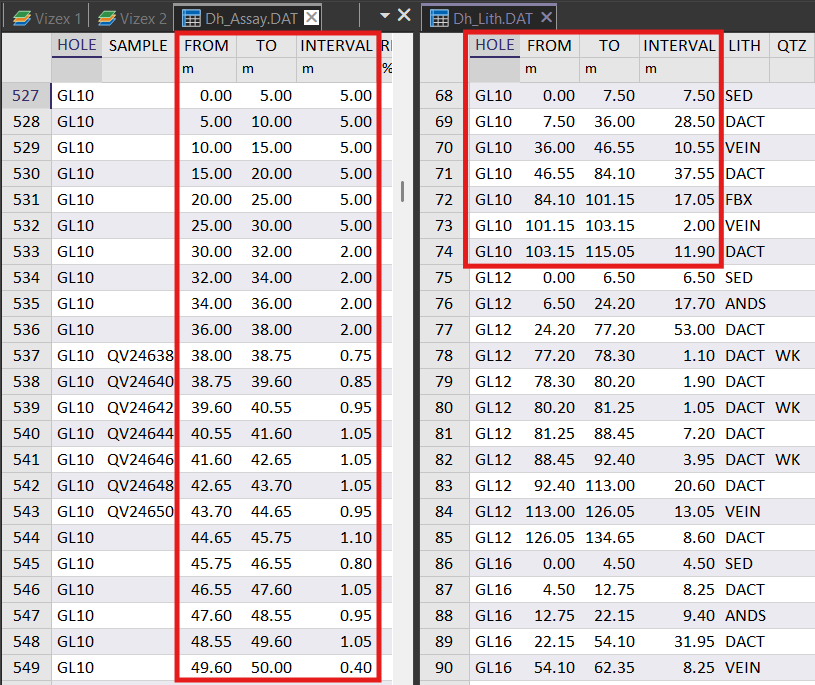Select the SAMPLE column header

[138, 45]
